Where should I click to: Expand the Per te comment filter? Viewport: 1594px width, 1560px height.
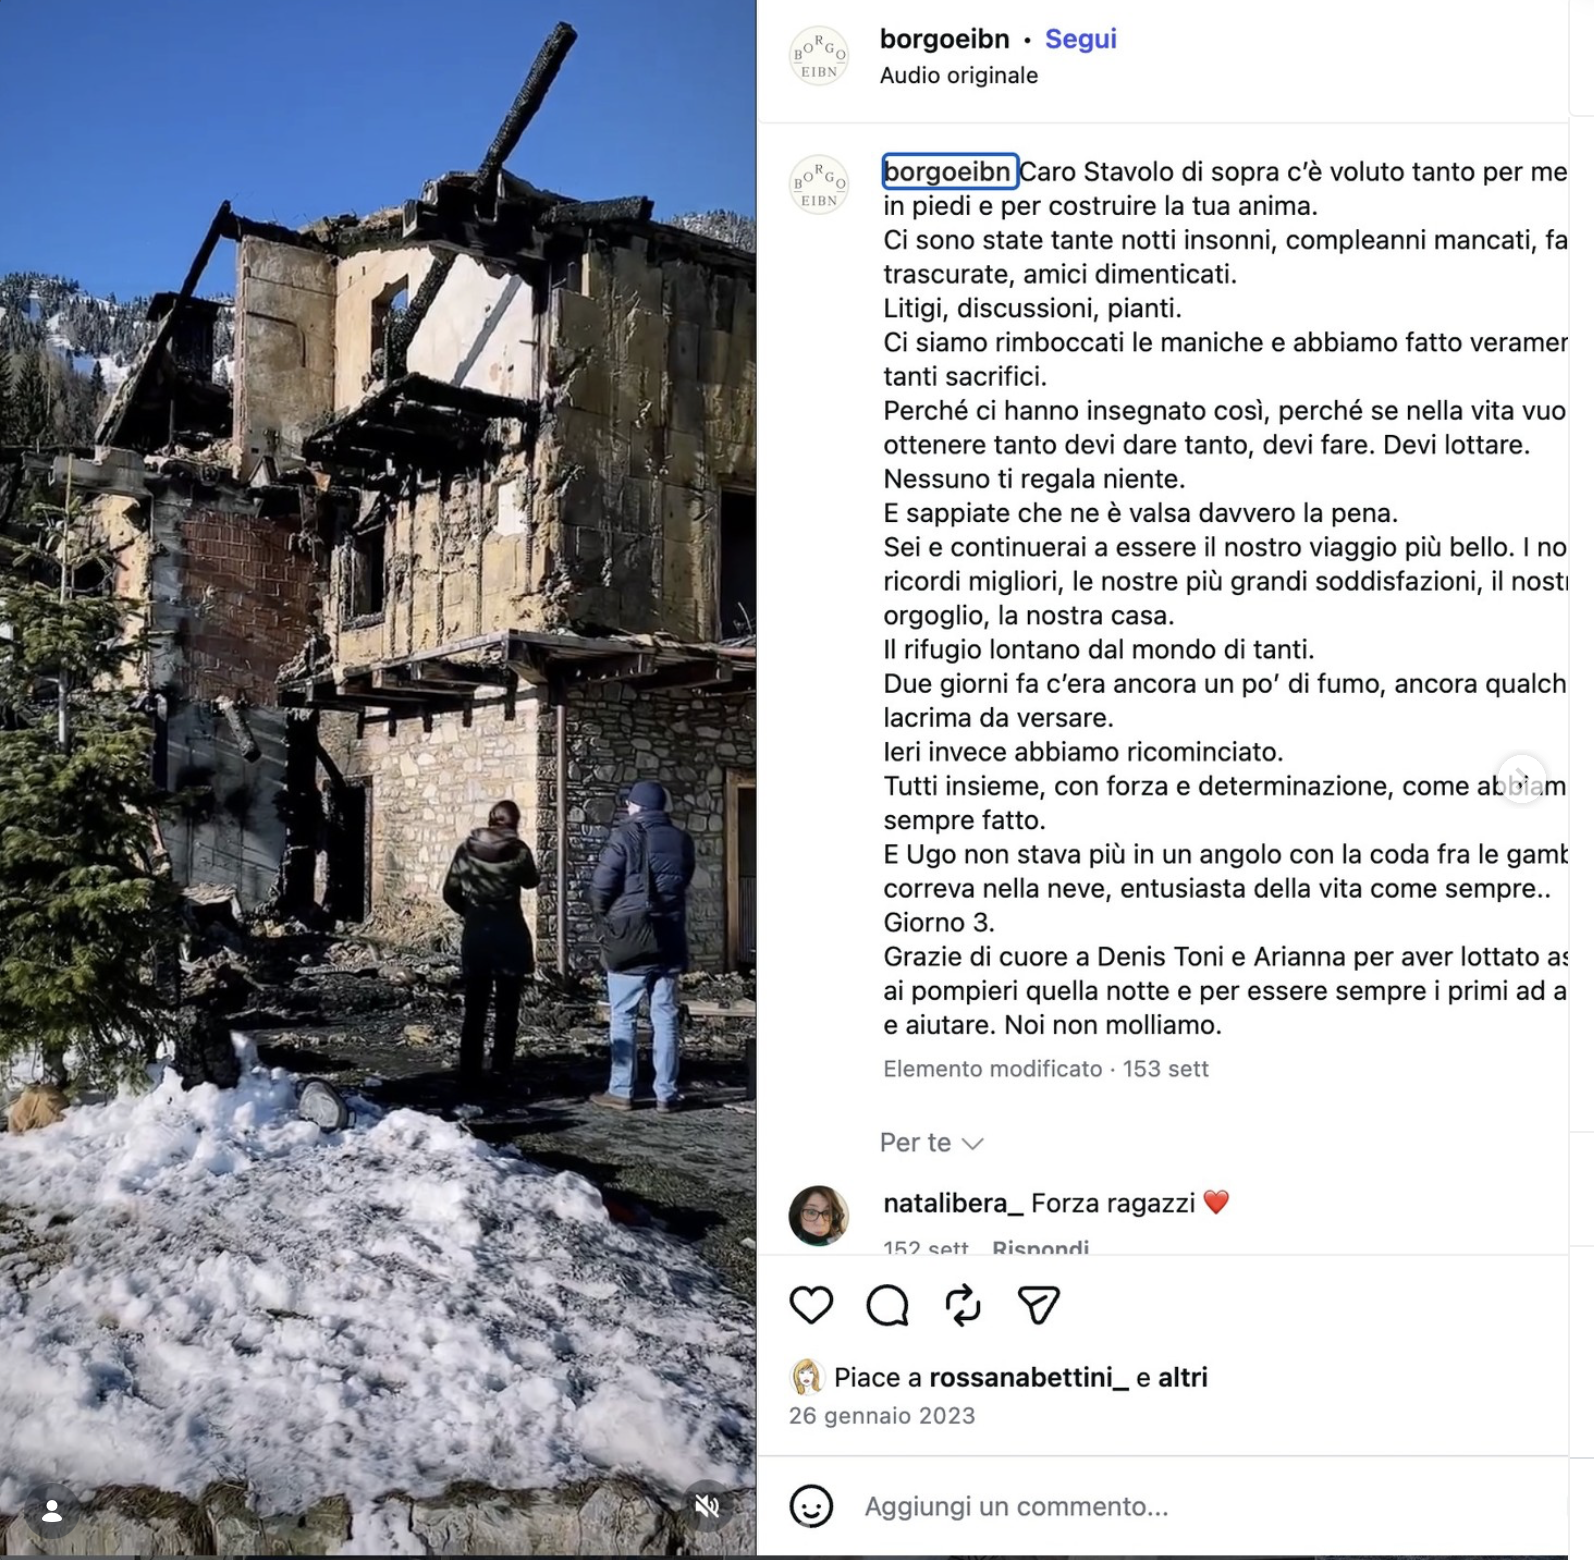[932, 1143]
